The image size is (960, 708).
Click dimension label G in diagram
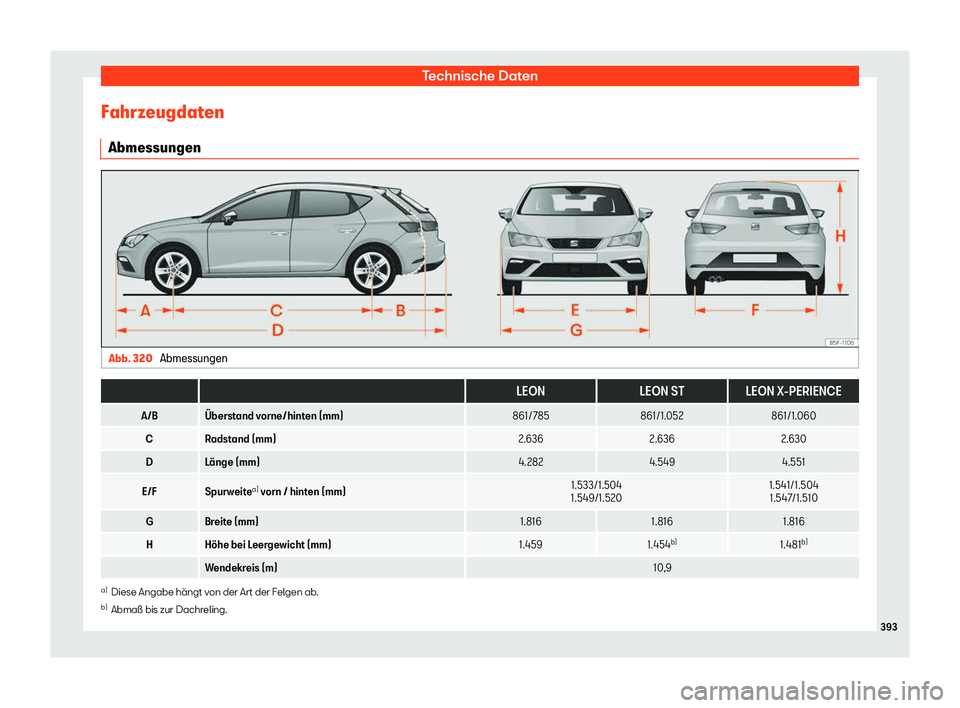click(x=576, y=331)
